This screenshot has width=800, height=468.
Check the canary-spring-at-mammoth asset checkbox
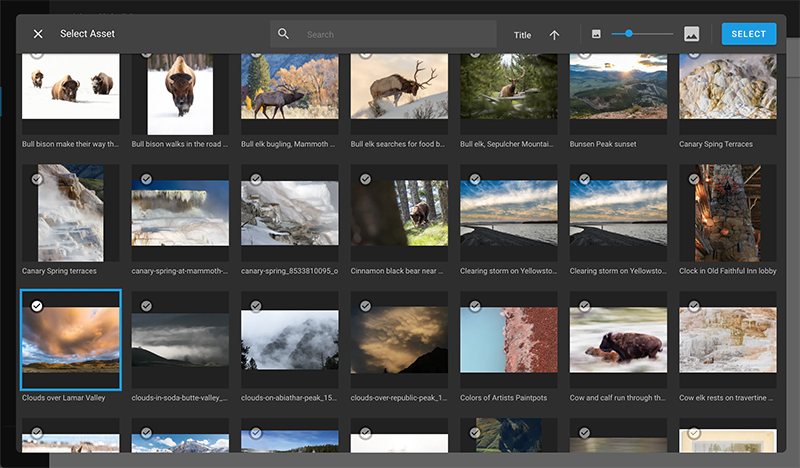[x=146, y=179]
